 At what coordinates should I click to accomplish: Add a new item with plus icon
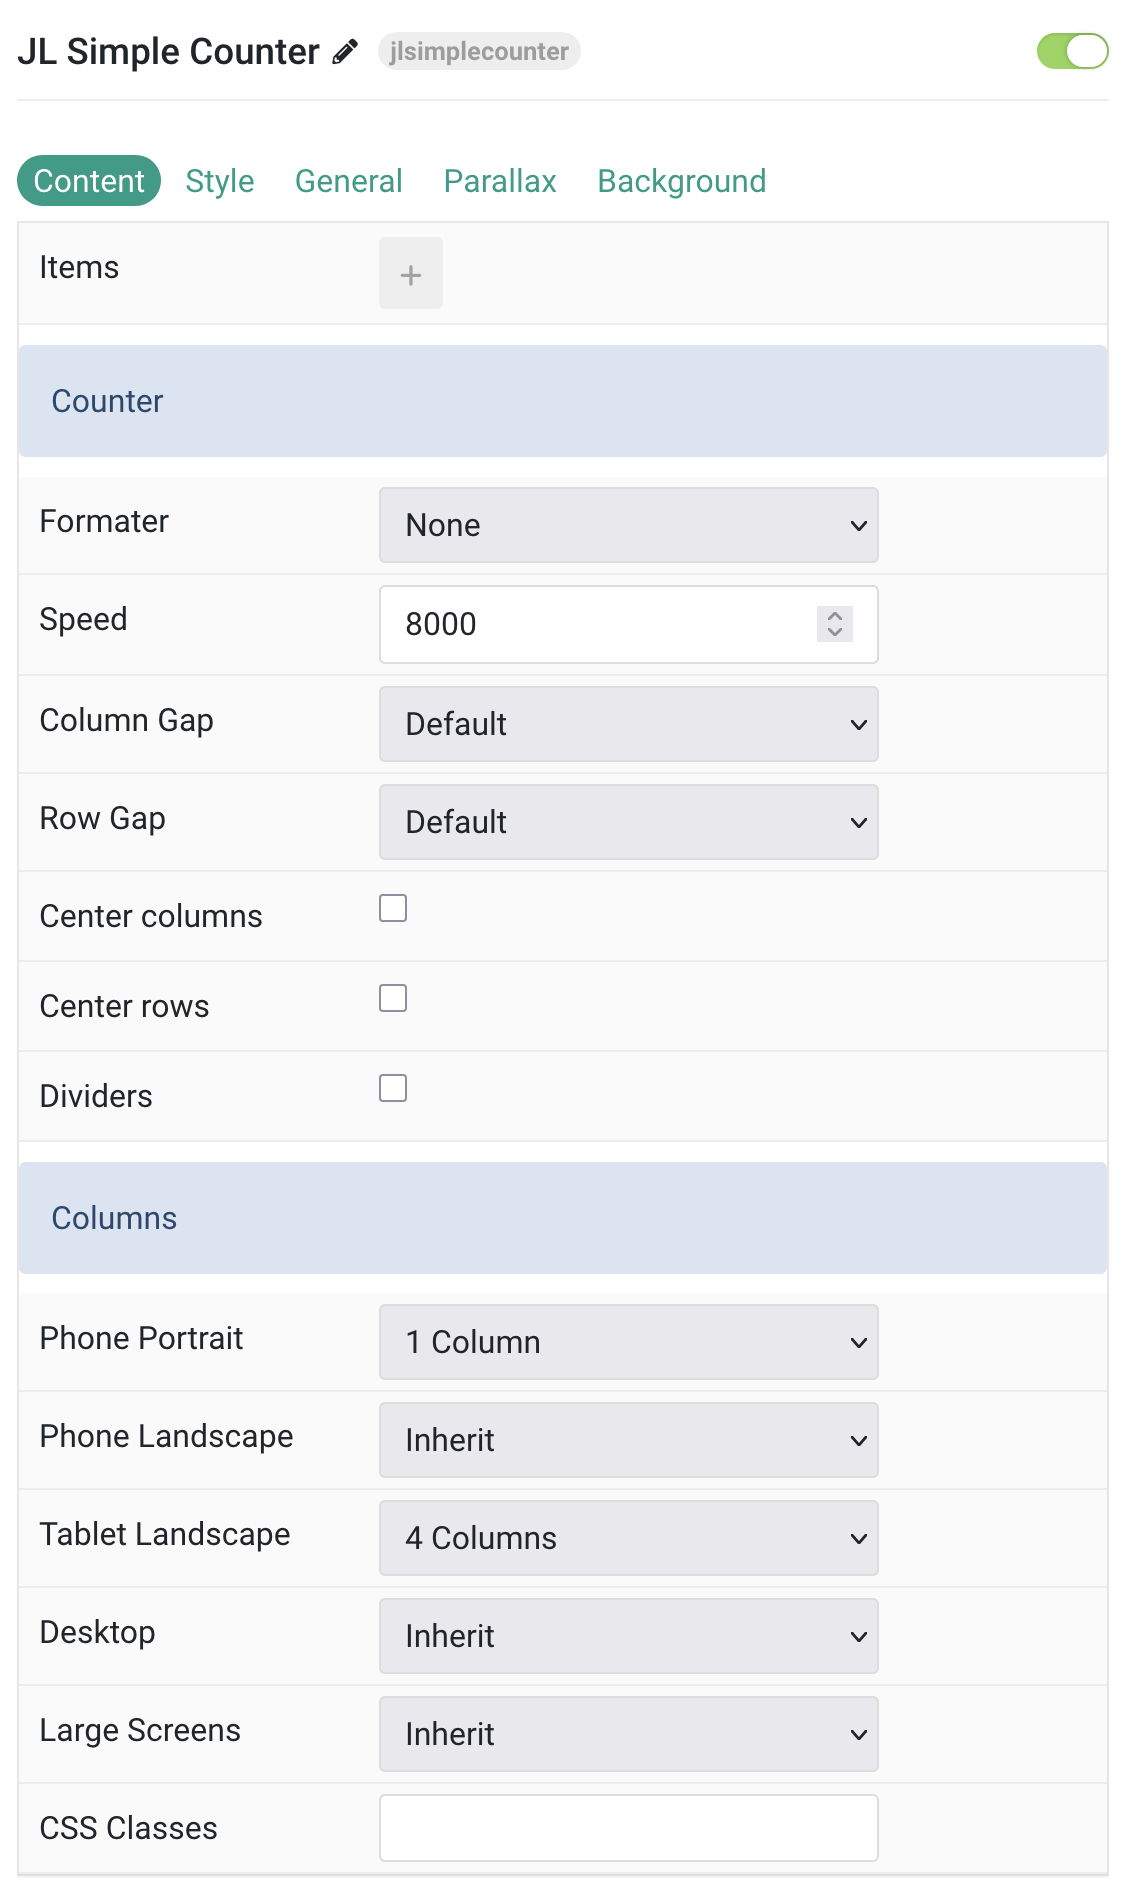(411, 273)
